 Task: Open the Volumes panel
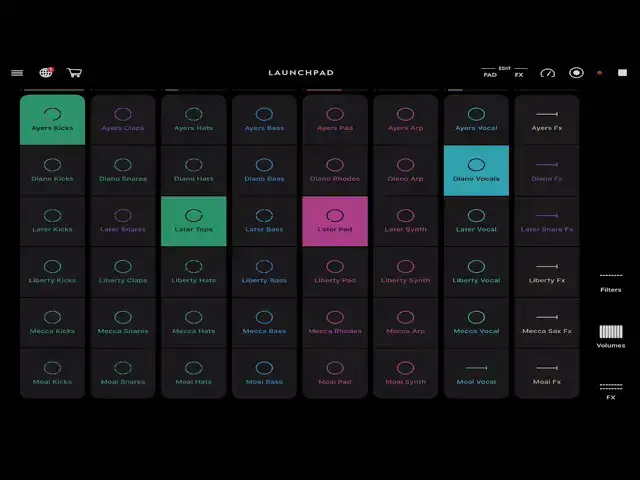coord(611,337)
